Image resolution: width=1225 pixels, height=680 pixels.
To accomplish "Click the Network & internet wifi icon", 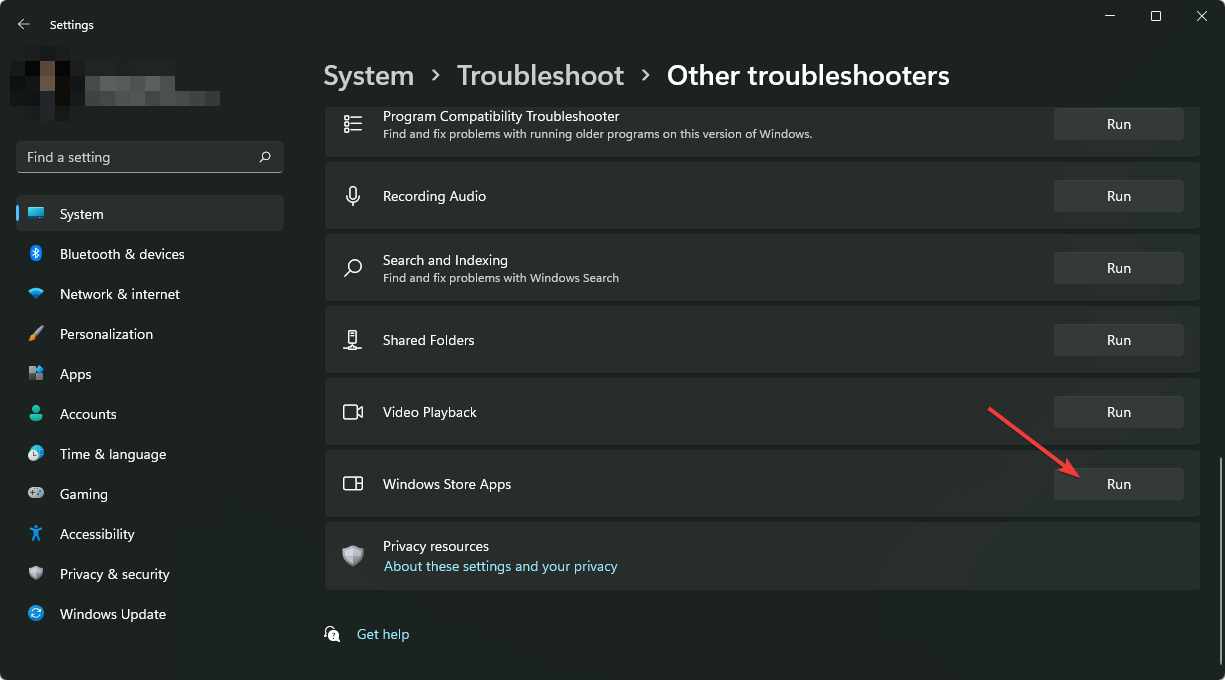I will click(36, 294).
